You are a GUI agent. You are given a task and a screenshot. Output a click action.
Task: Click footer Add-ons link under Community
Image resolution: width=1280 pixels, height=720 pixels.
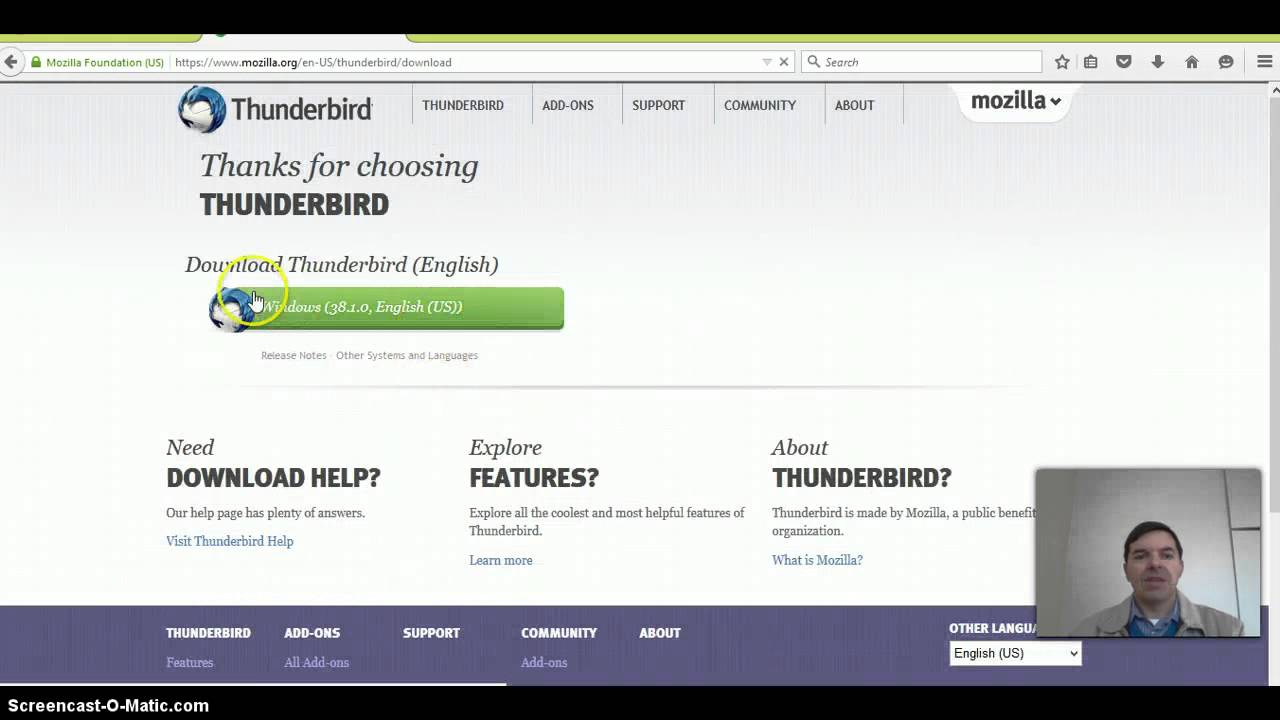(x=544, y=662)
